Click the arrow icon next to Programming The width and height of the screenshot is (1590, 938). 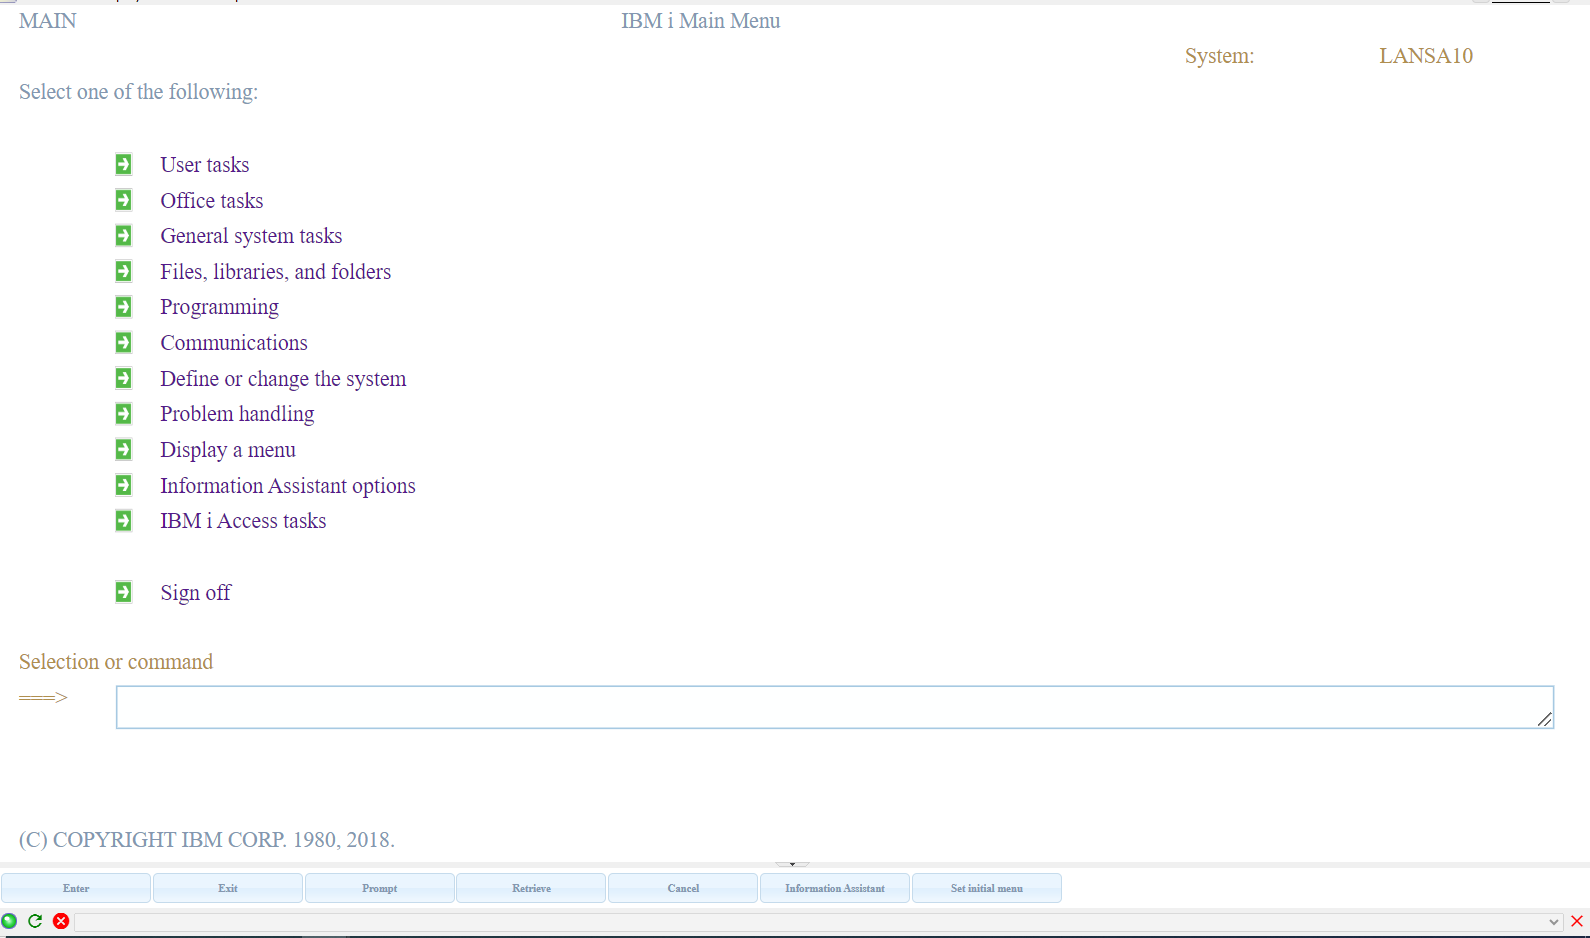(123, 307)
